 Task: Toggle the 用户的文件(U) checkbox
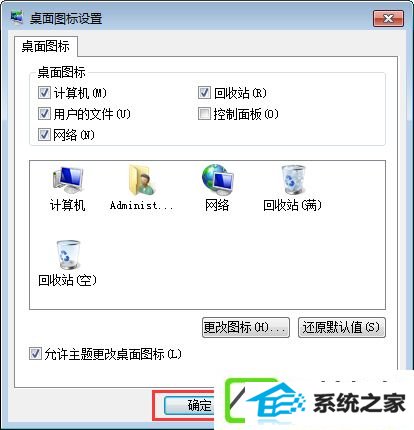click(44, 114)
